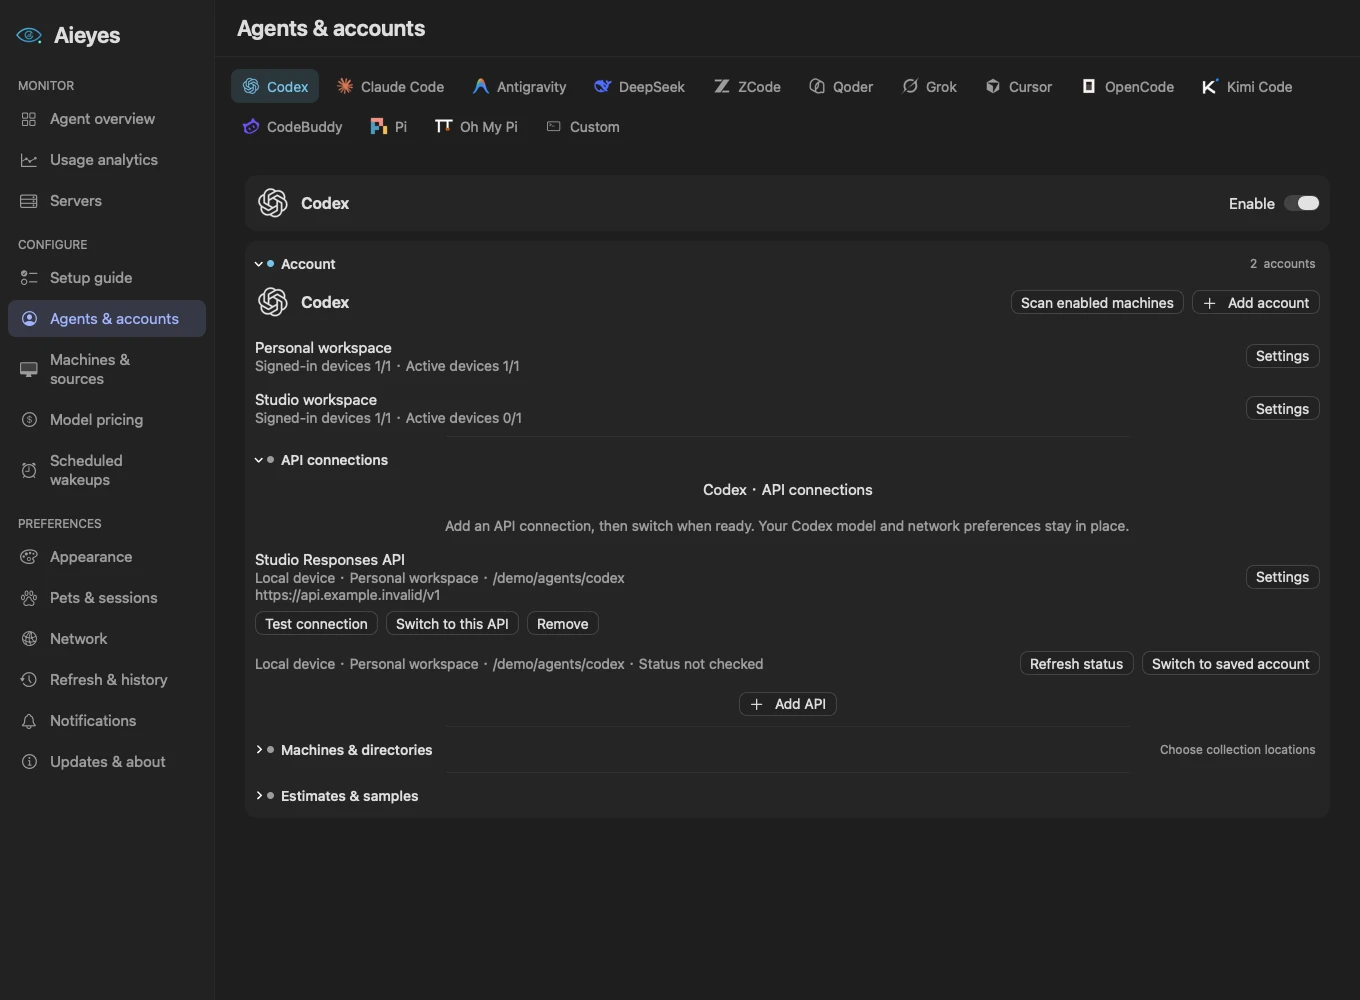Toggle the Codex Enable switch
1360x1000 pixels.
click(1302, 203)
